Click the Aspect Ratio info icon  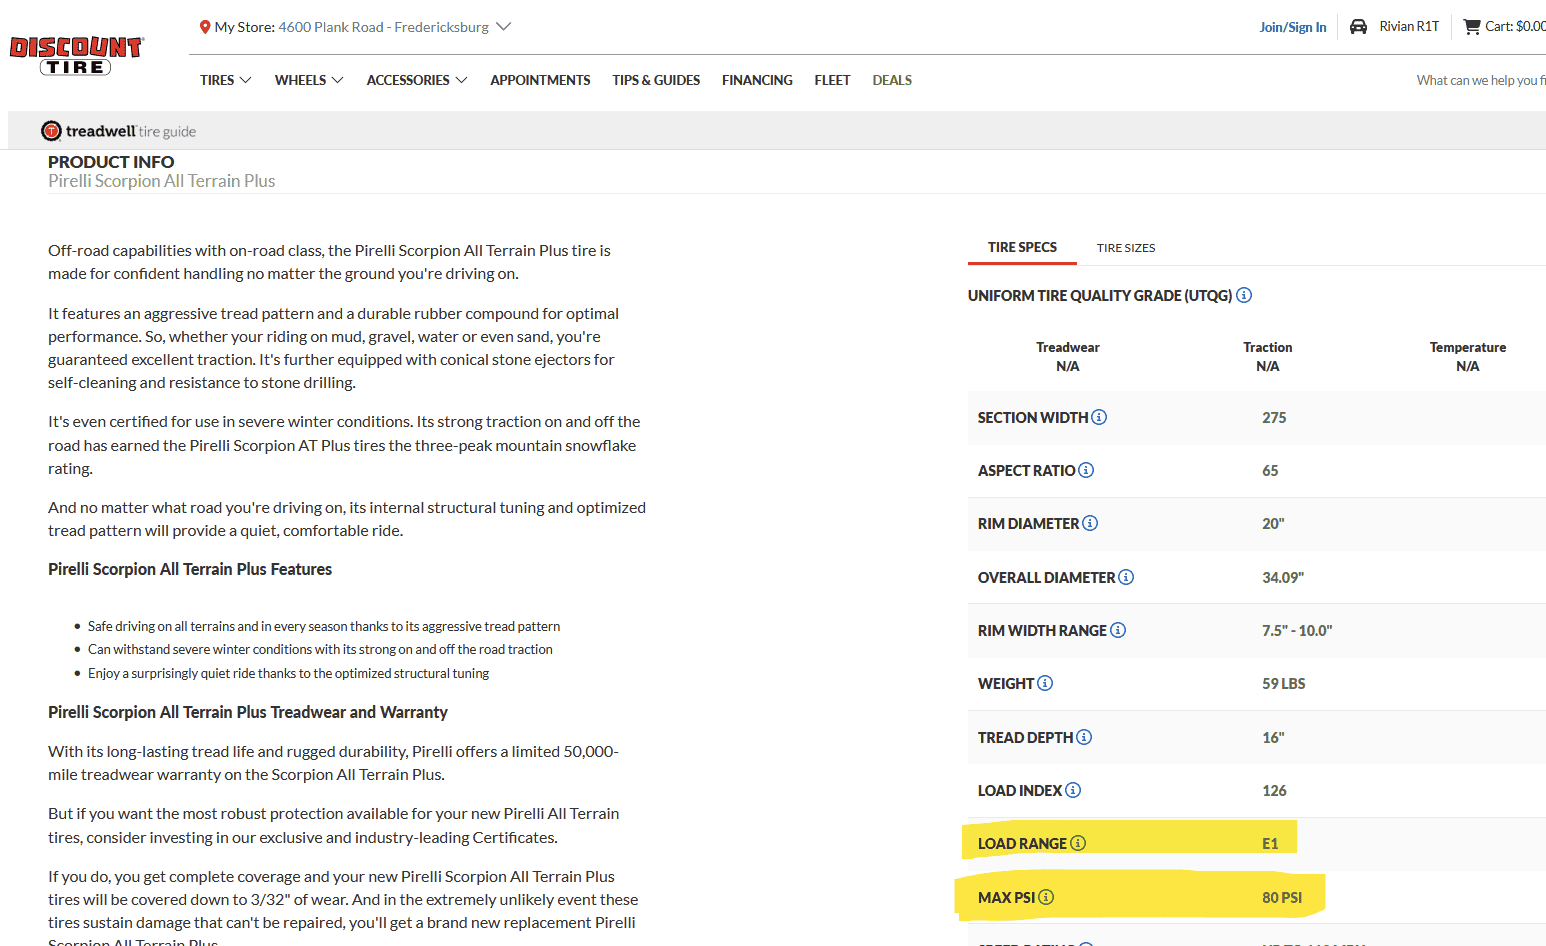[x=1086, y=470]
